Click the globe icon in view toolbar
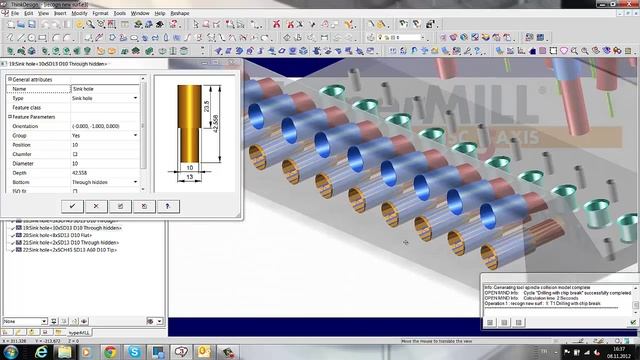Image resolution: width=640 pixels, height=360 pixels. 464,38
